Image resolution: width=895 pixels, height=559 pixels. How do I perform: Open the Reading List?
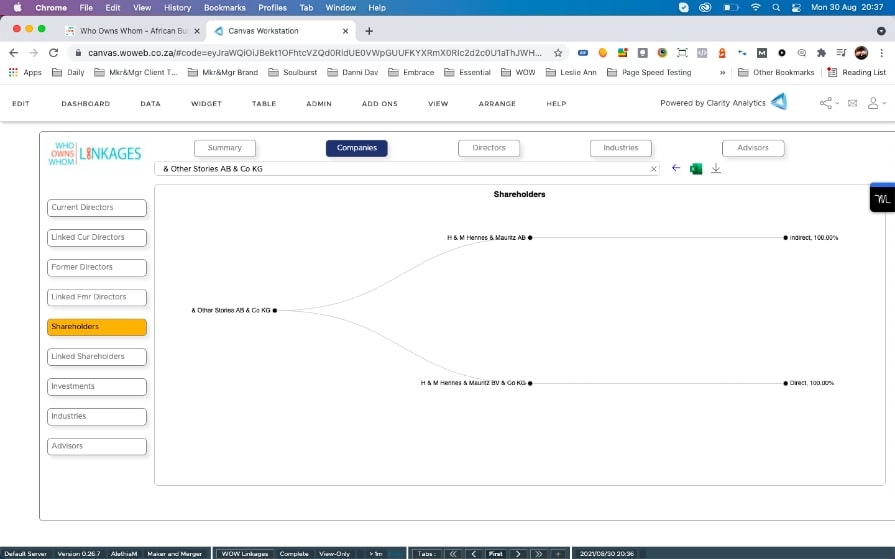(x=857, y=73)
